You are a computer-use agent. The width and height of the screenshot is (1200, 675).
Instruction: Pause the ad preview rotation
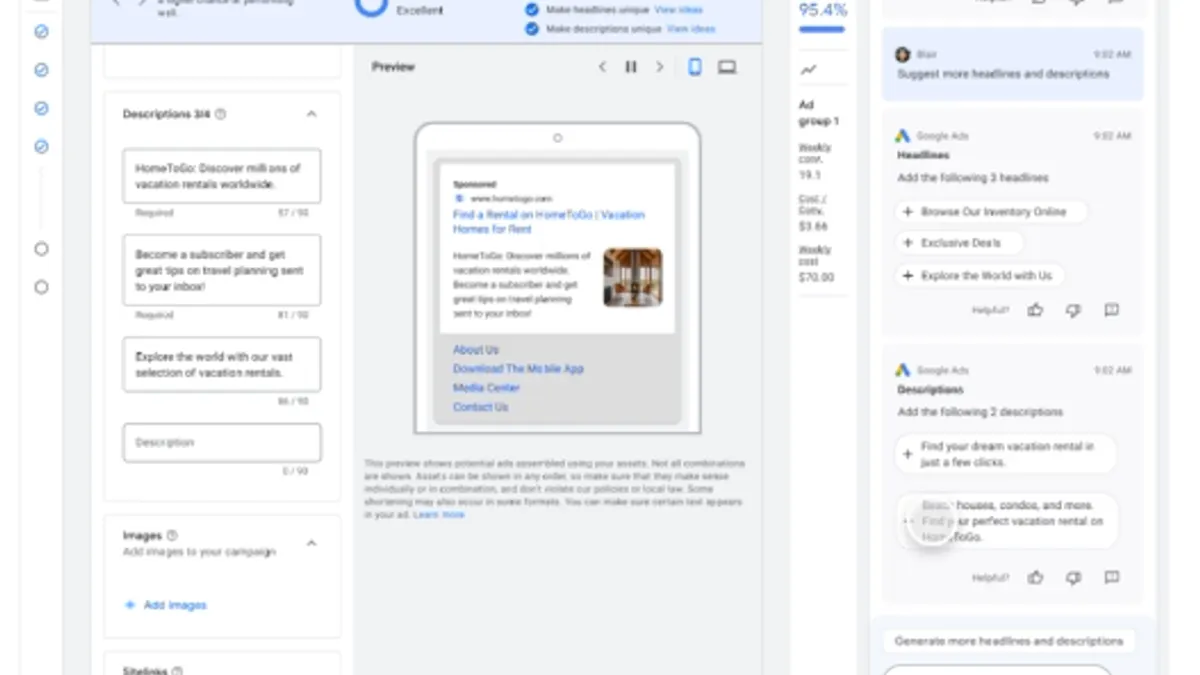[631, 67]
